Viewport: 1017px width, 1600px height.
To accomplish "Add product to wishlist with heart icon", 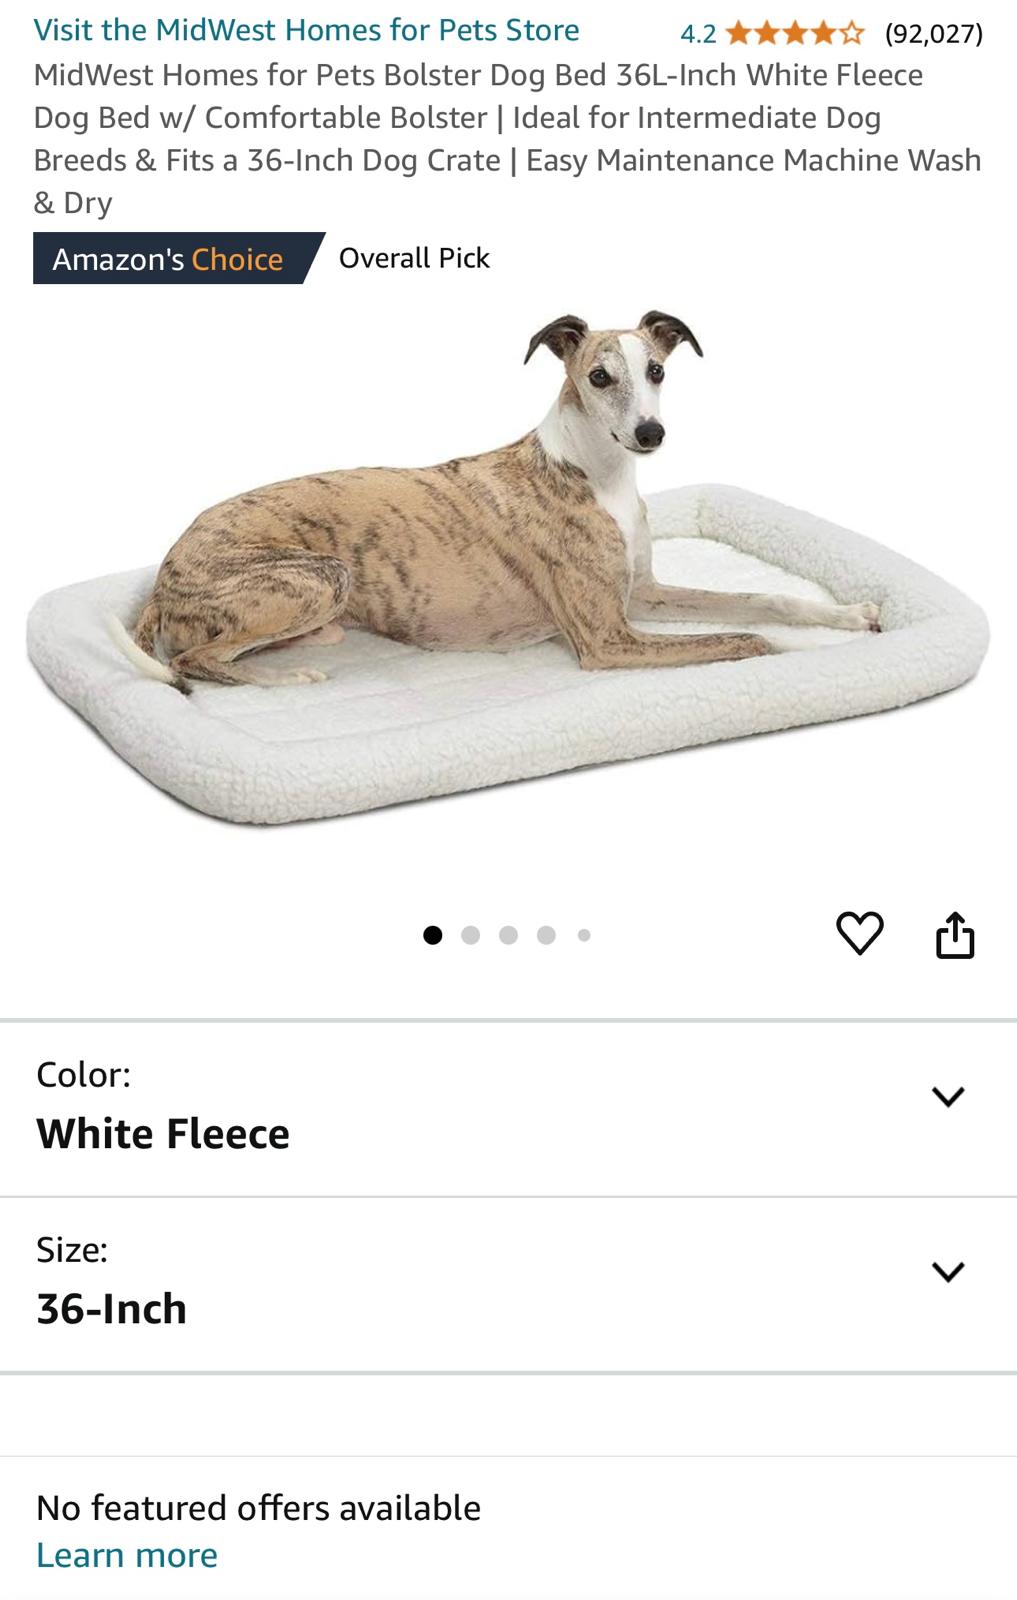I will coord(859,933).
